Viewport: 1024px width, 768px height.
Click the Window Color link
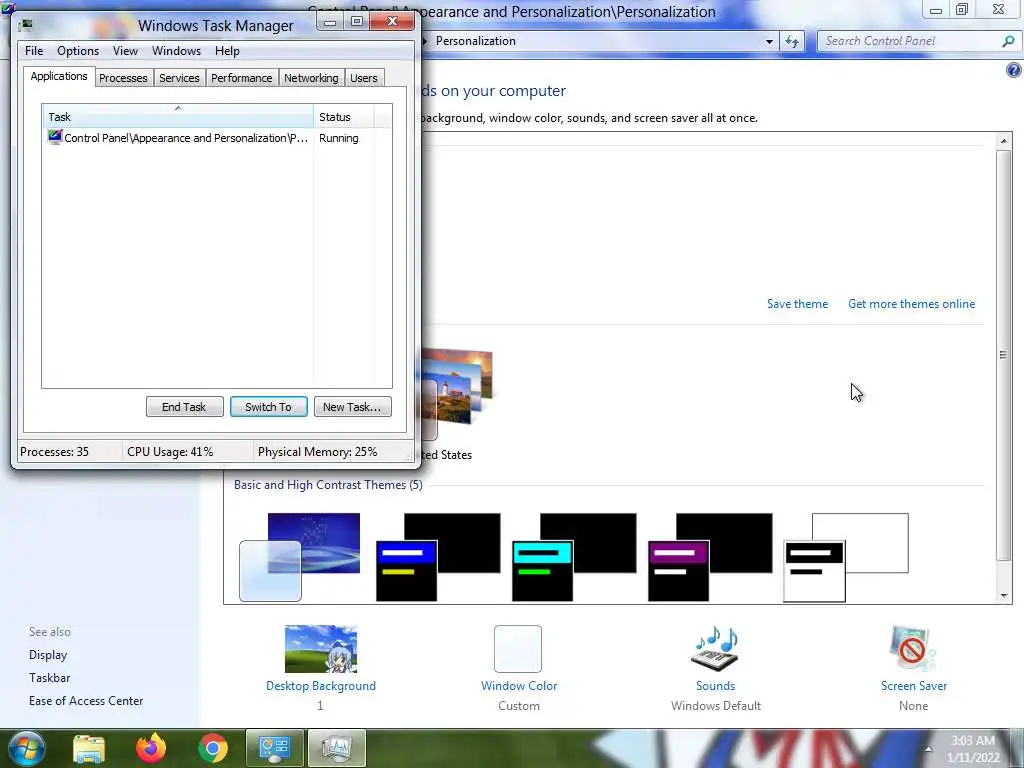pyautogui.click(x=519, y=686)
